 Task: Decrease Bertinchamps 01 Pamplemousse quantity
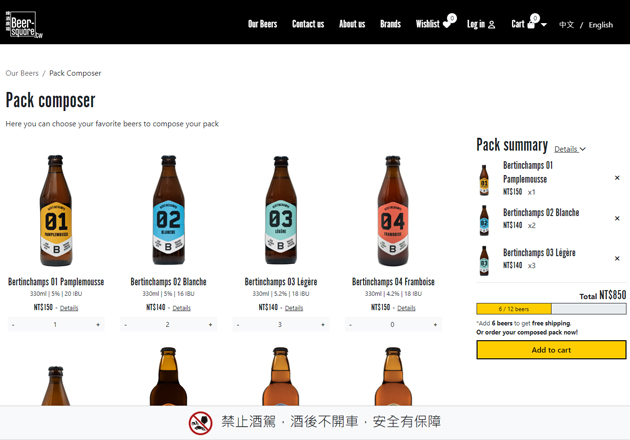coord(13,325)
